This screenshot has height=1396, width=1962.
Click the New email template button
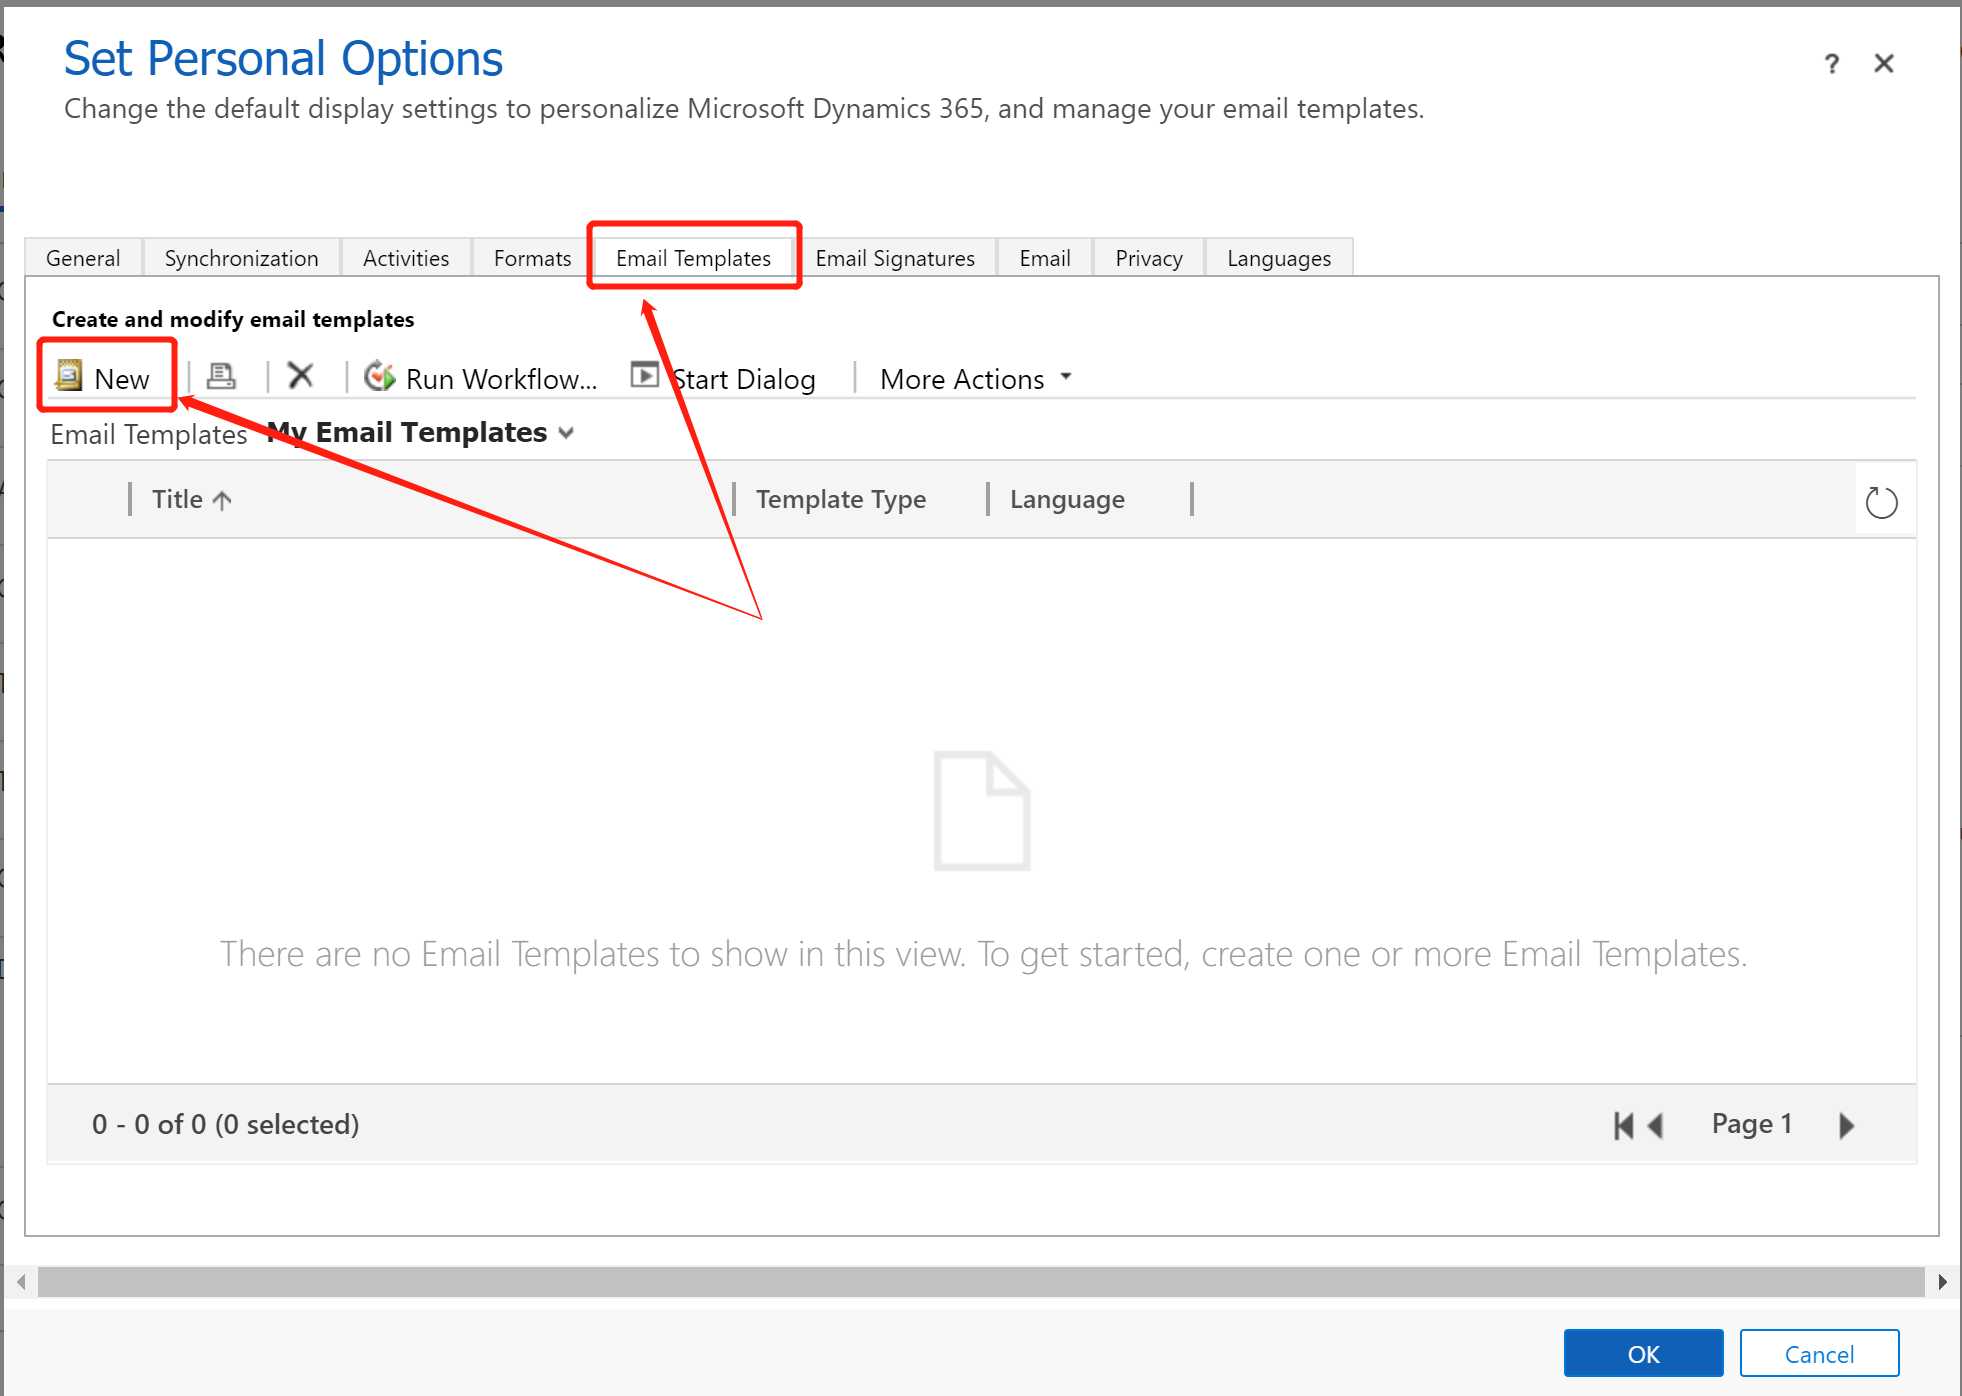pos(104,378)
